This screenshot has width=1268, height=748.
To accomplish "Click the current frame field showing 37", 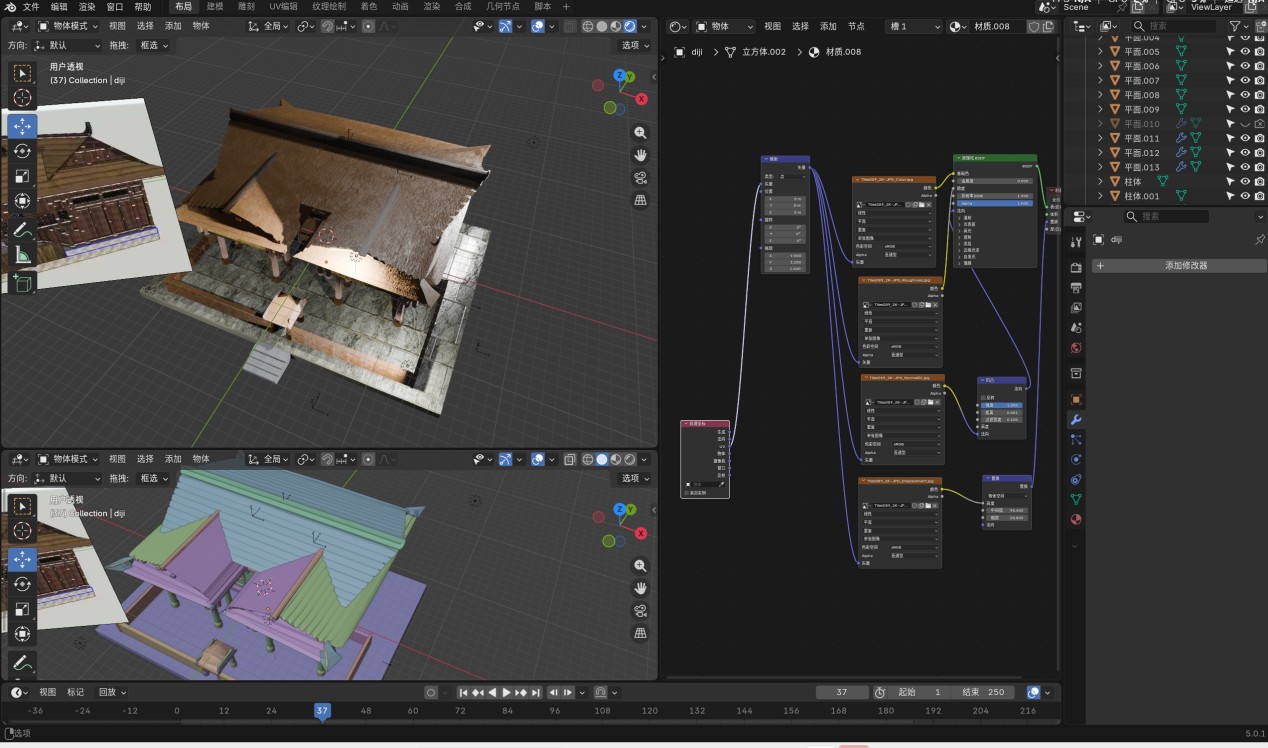I will (x=841, y=692).
